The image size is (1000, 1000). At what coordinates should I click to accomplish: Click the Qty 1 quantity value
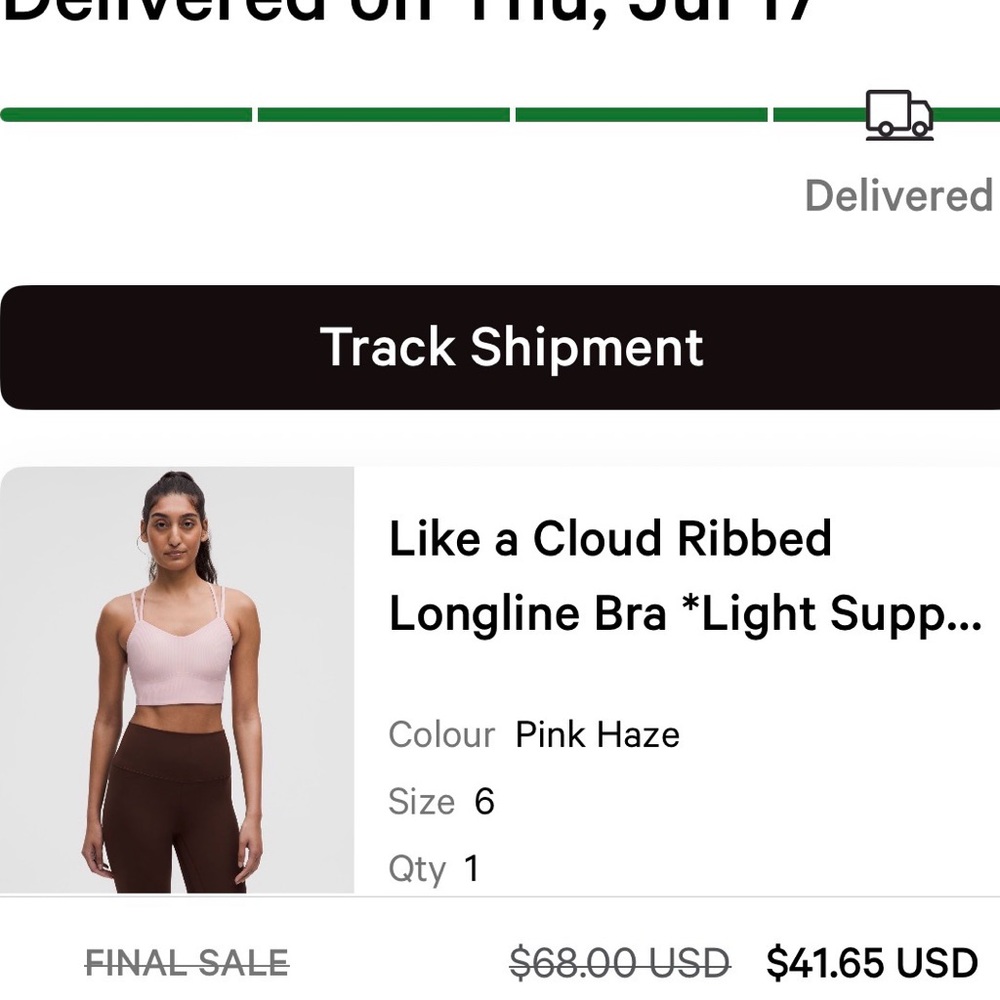pos(470,869)
